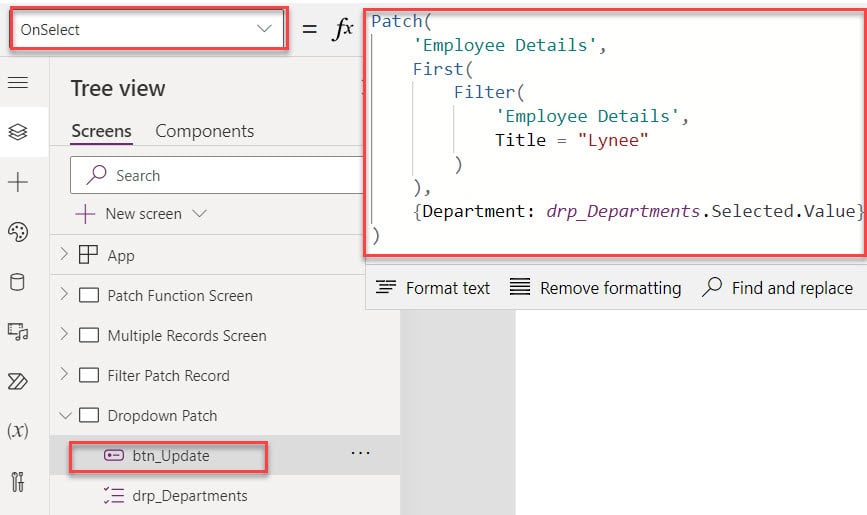Select Multiple Records Screen in tree
The image size is (867, 515).
coord(187,335)
